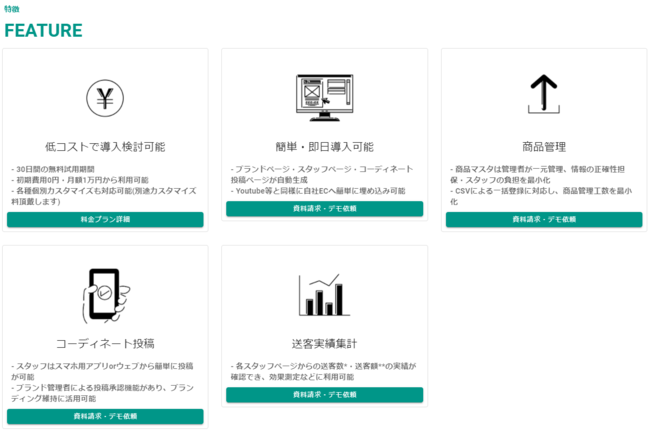Select the FEATURE heading
The width and height of the screenshot is (650, 430).
43,31
